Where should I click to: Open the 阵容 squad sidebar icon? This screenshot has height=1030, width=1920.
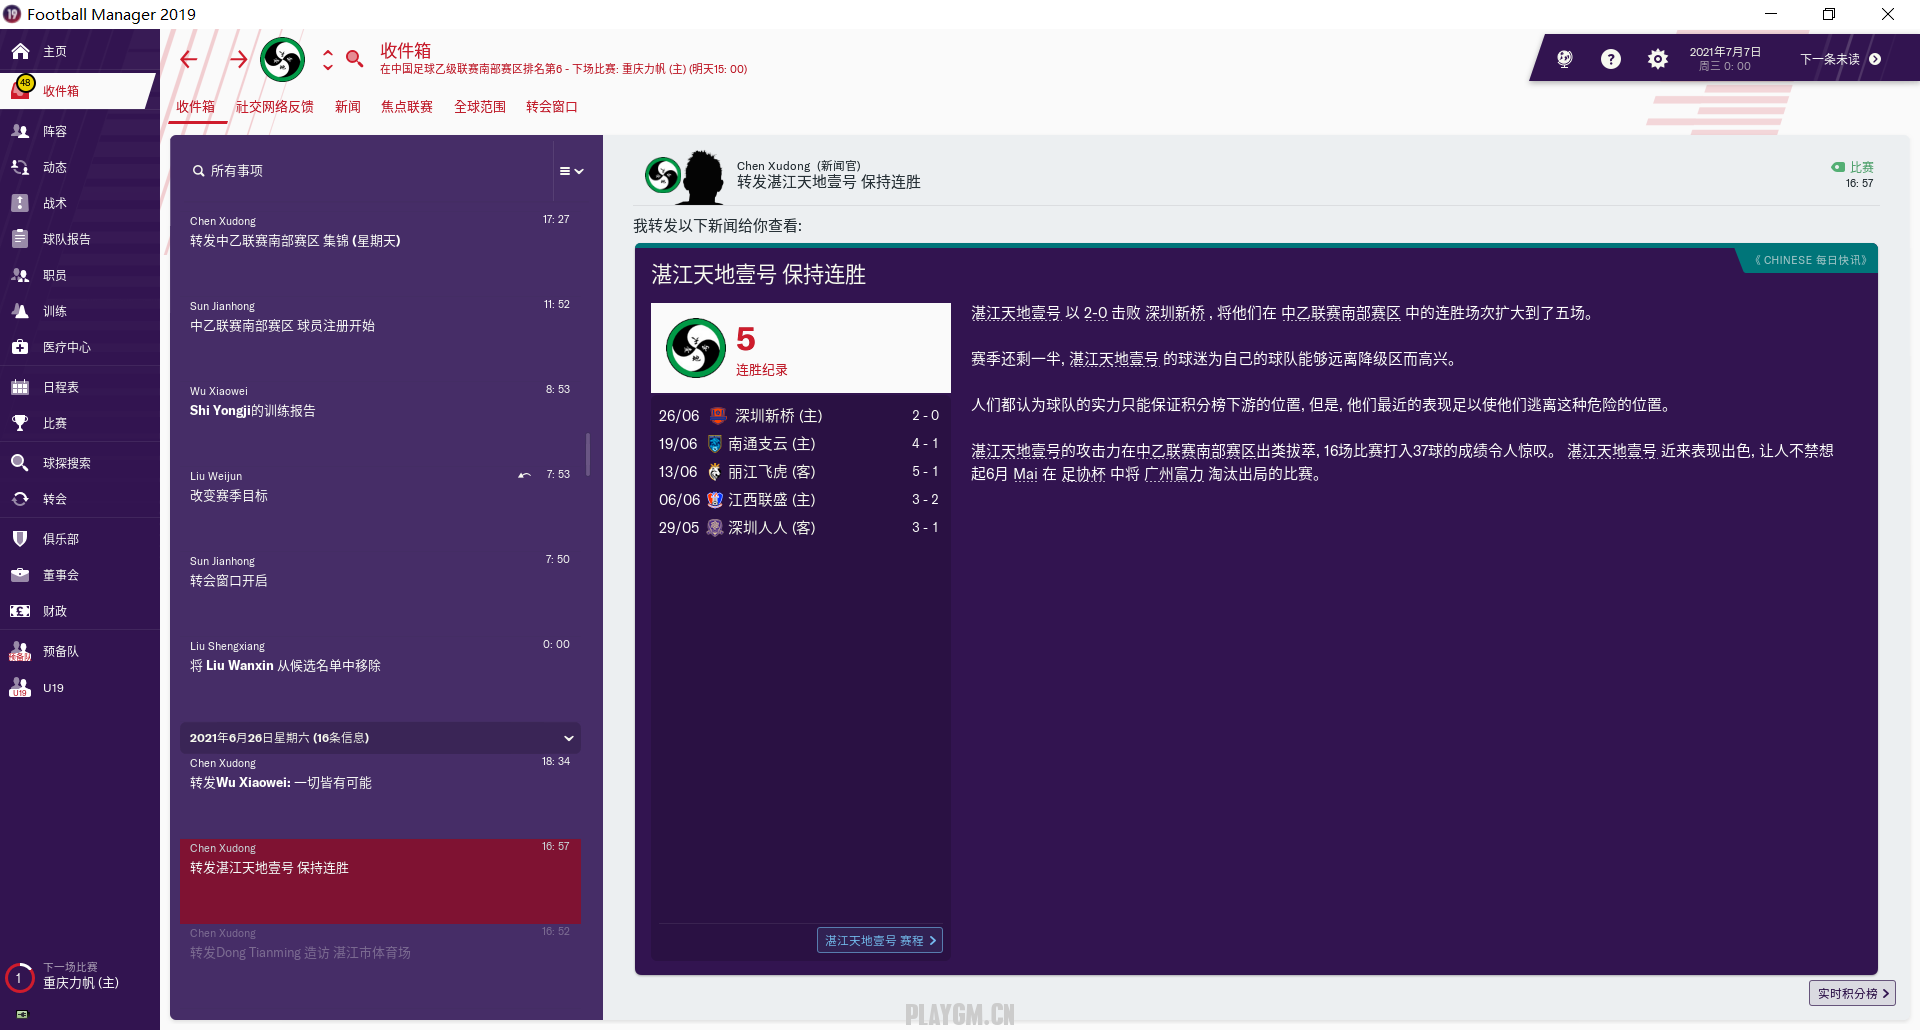tap(20, 131)
